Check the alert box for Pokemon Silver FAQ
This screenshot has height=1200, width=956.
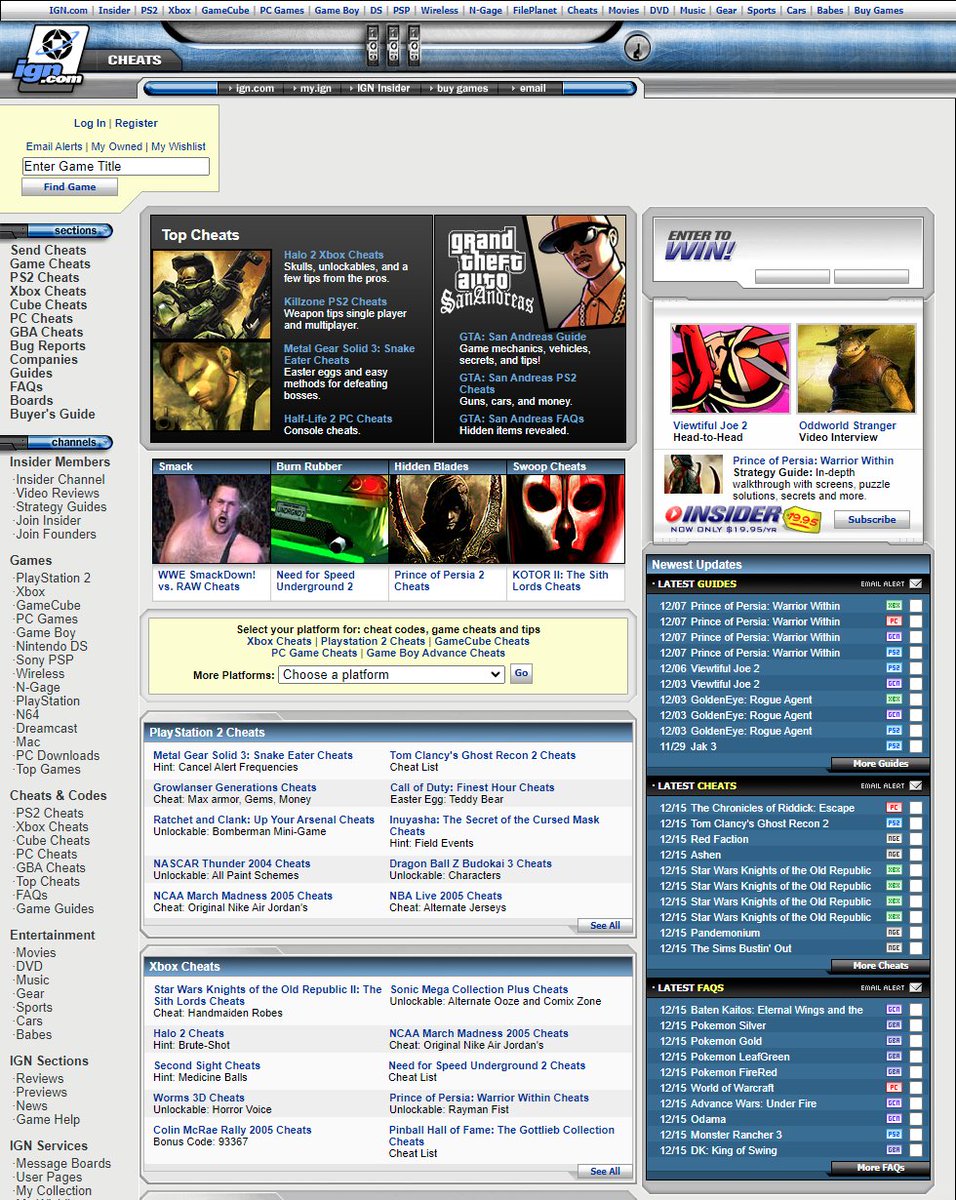coord(916,1025)
